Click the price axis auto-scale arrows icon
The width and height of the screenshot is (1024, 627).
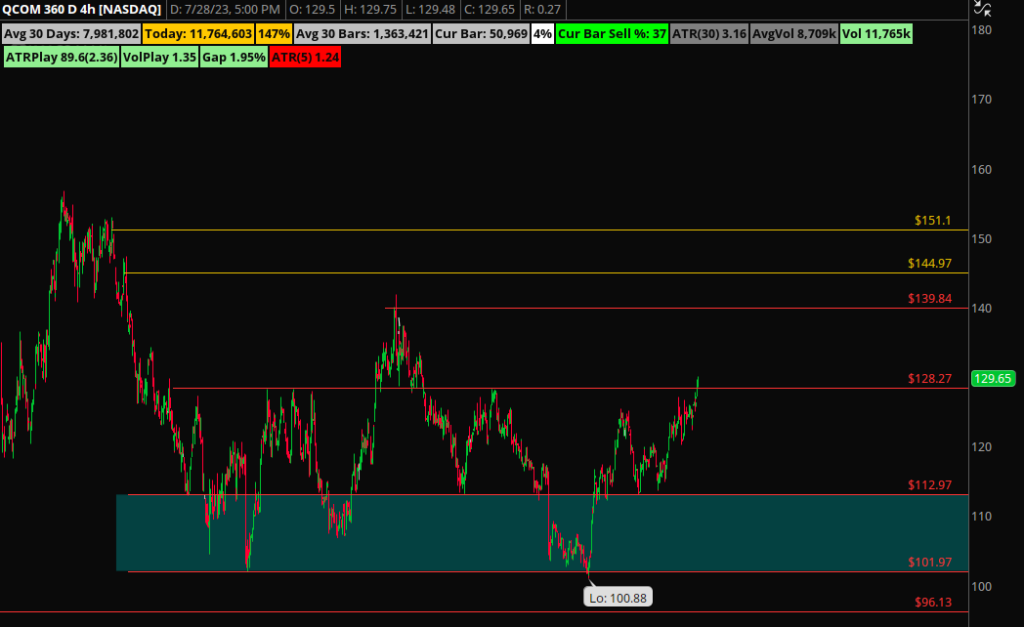click(x=982, y=9)
